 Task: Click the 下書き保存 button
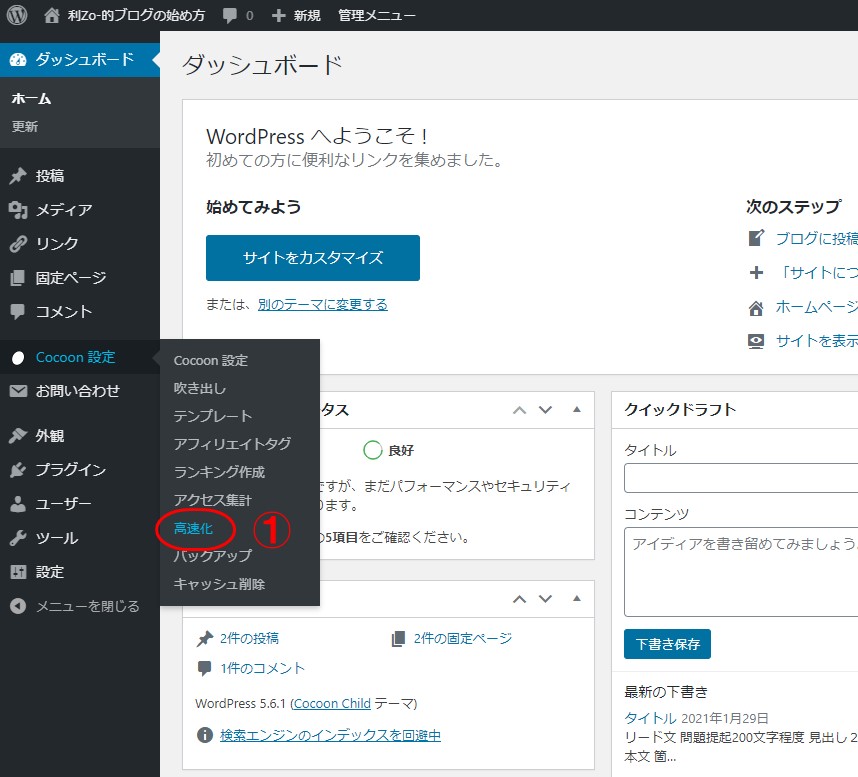click(667, 644)
